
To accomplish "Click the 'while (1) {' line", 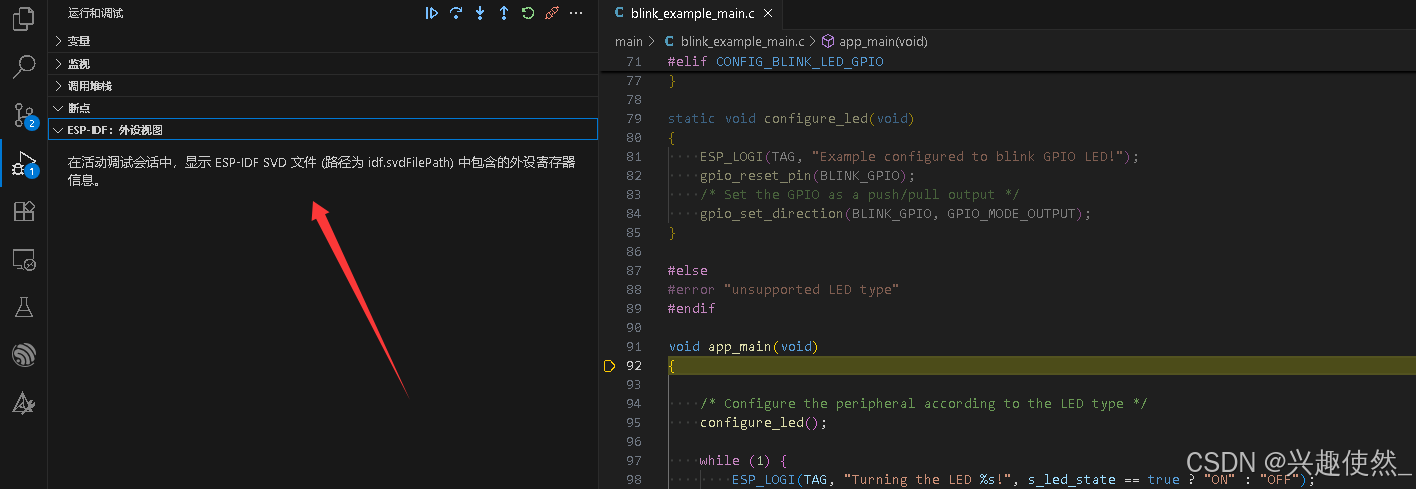I will point(743,460).
